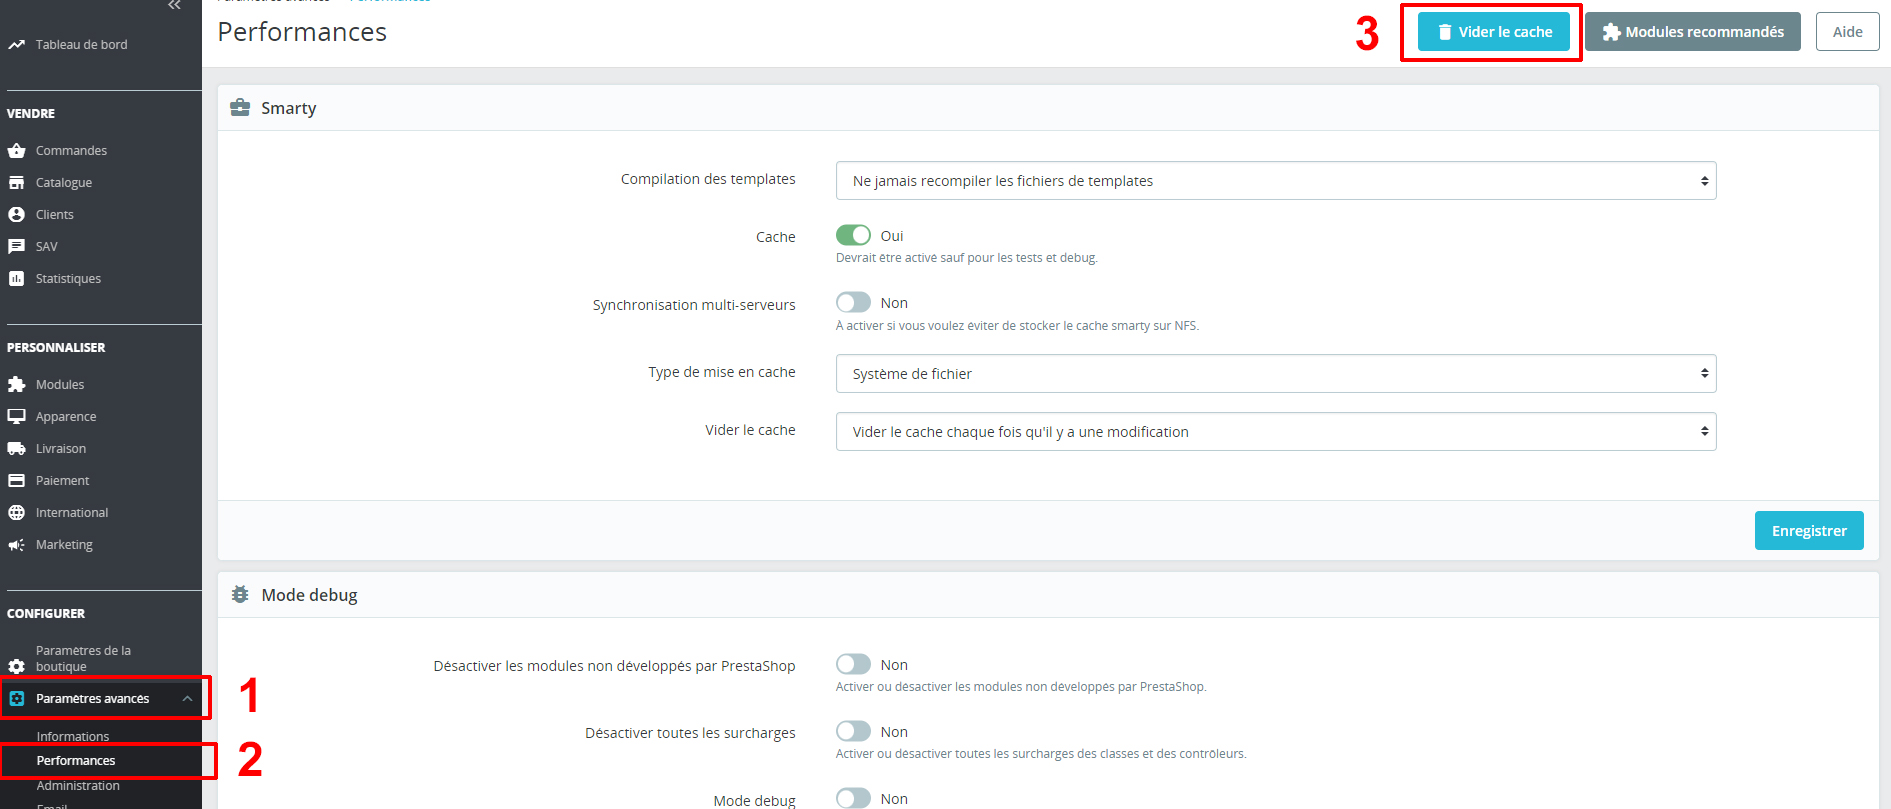The image size is (1891, 809).
Task: Click the Statistiques chart icon
Action: click(16, 279)
